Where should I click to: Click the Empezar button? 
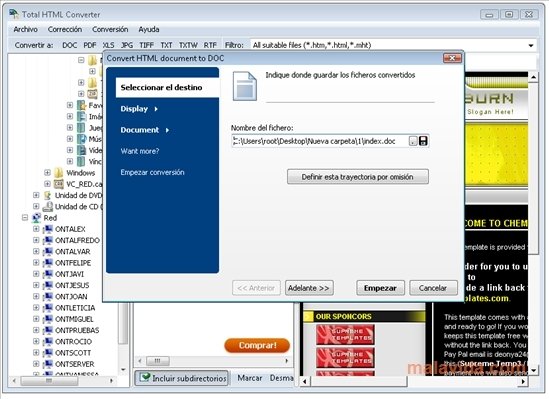(380, 288)
